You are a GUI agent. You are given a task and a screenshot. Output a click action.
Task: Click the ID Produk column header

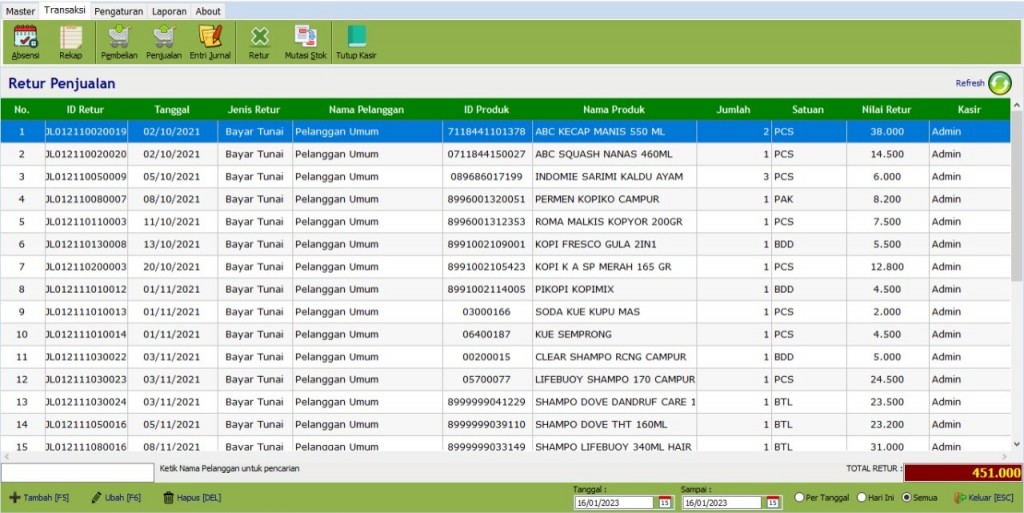[x=487, y=110]
